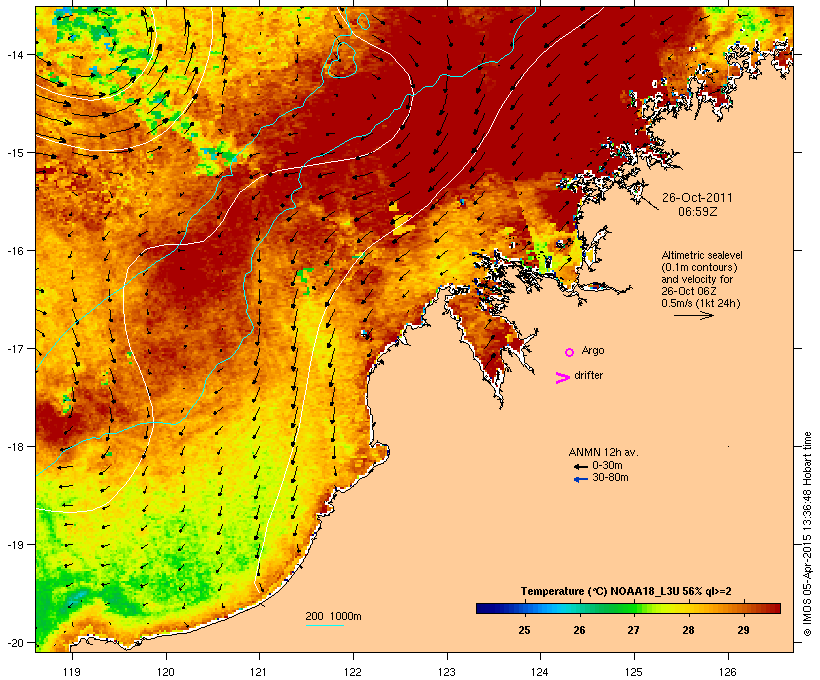
Task: Click the cyan 200 1000m isobath line sample
Action: [x=325, y=625]
